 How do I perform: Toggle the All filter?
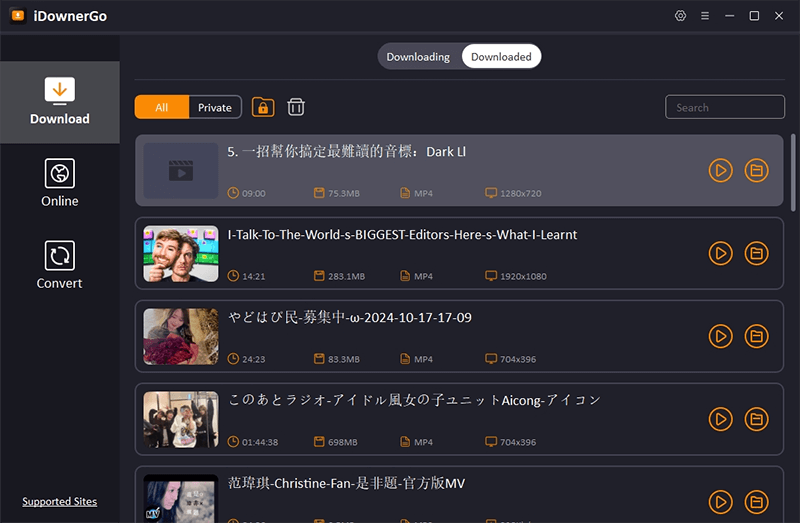162,107
